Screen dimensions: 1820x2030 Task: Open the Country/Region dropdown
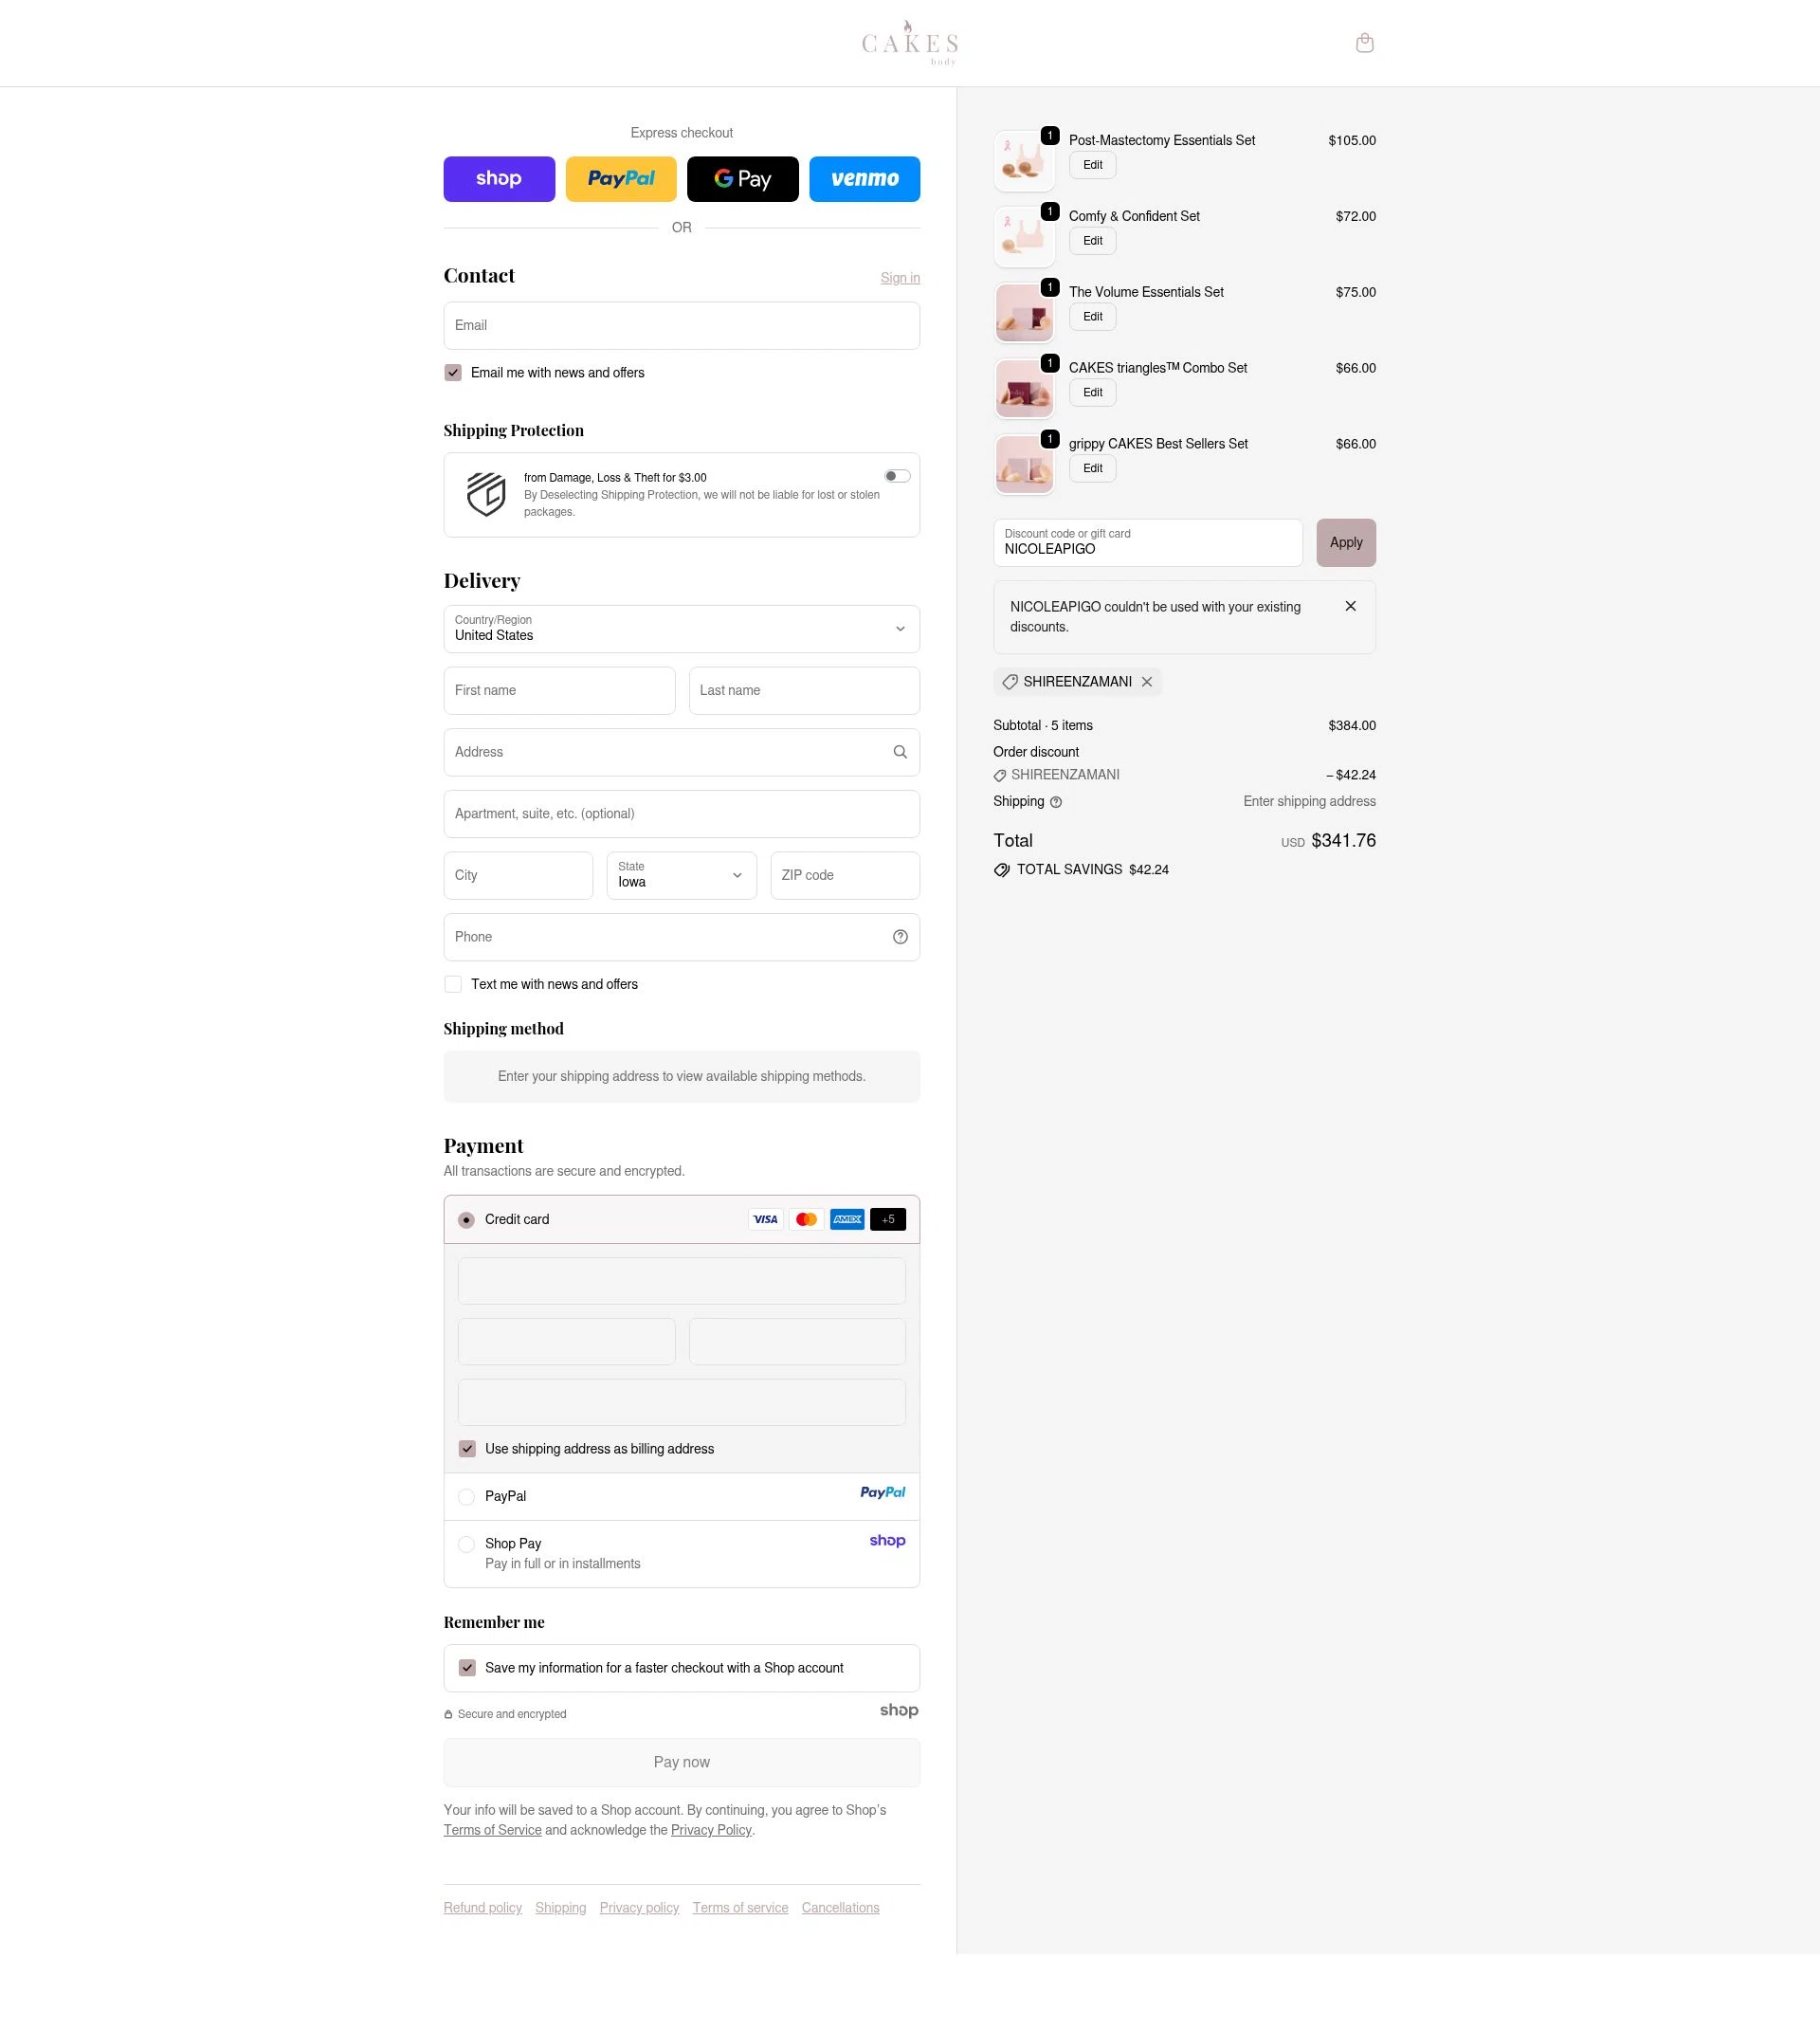[x=682, y=629]
